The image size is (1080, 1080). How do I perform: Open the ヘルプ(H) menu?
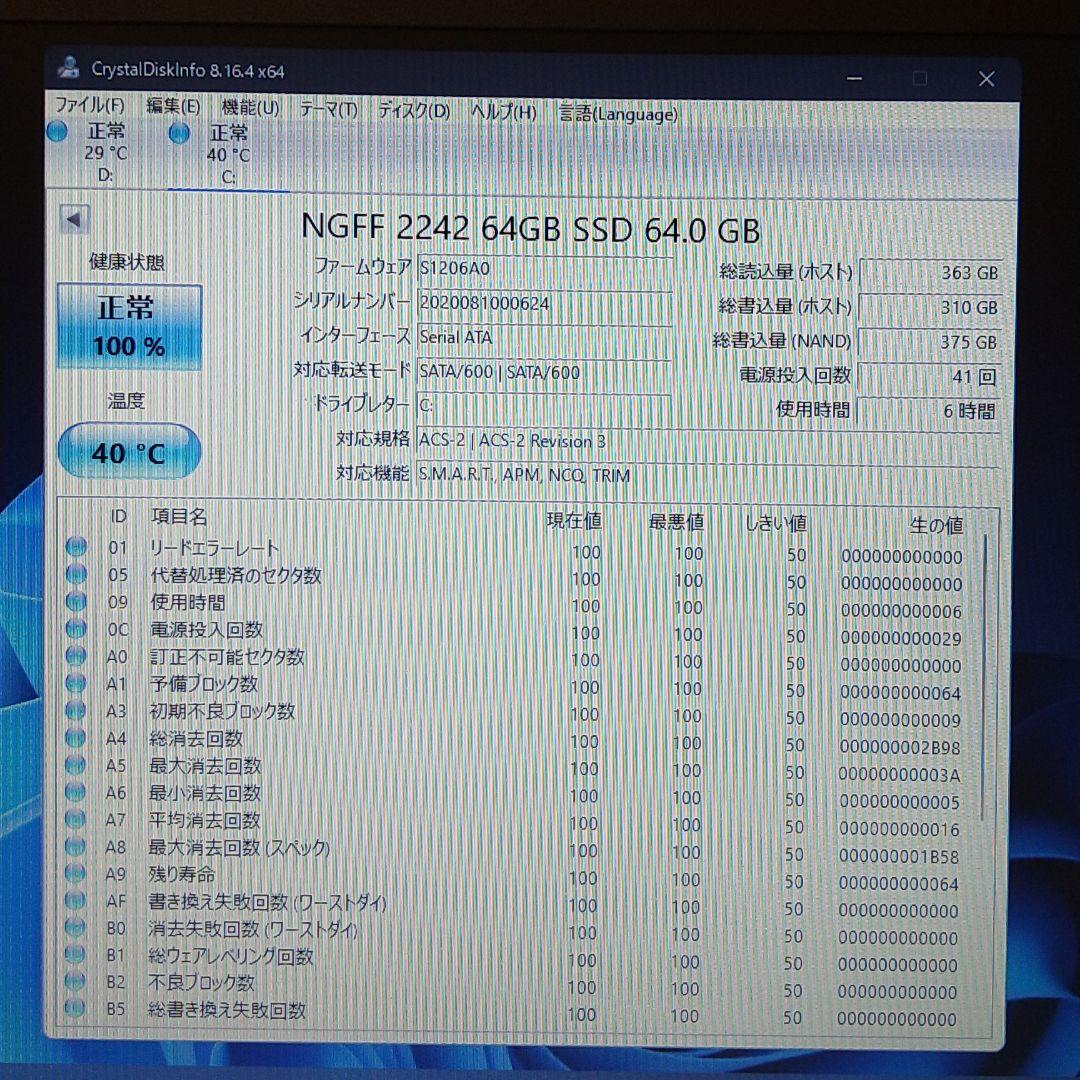point(503,112)
